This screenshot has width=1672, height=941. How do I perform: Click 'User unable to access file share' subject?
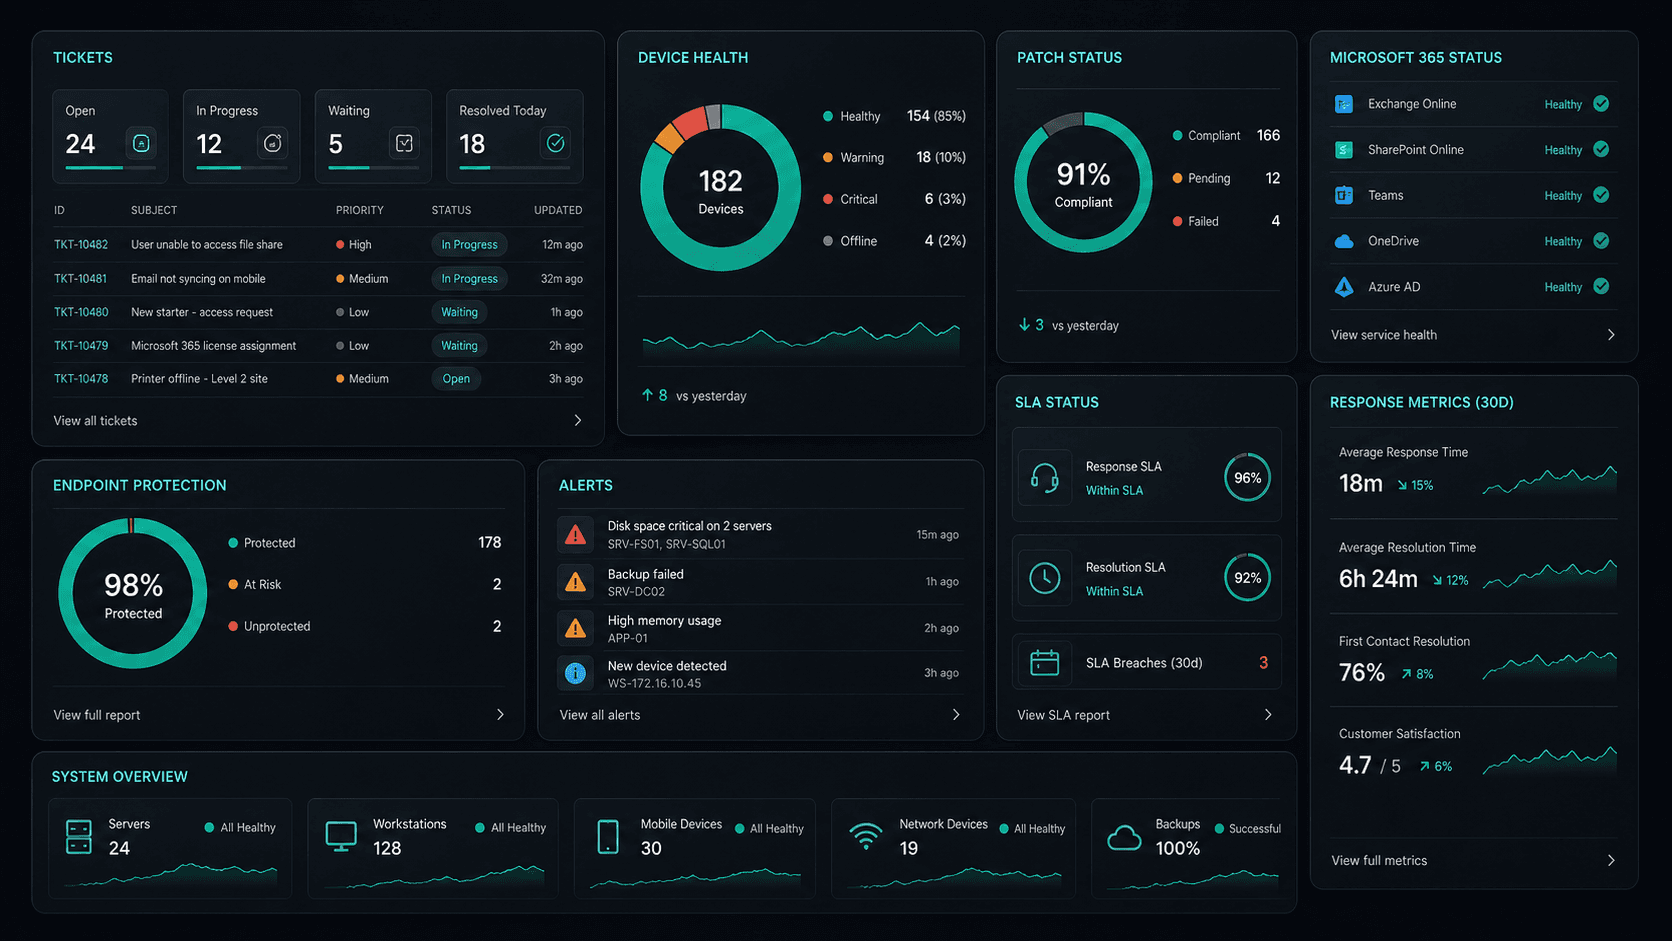[207, 245]
